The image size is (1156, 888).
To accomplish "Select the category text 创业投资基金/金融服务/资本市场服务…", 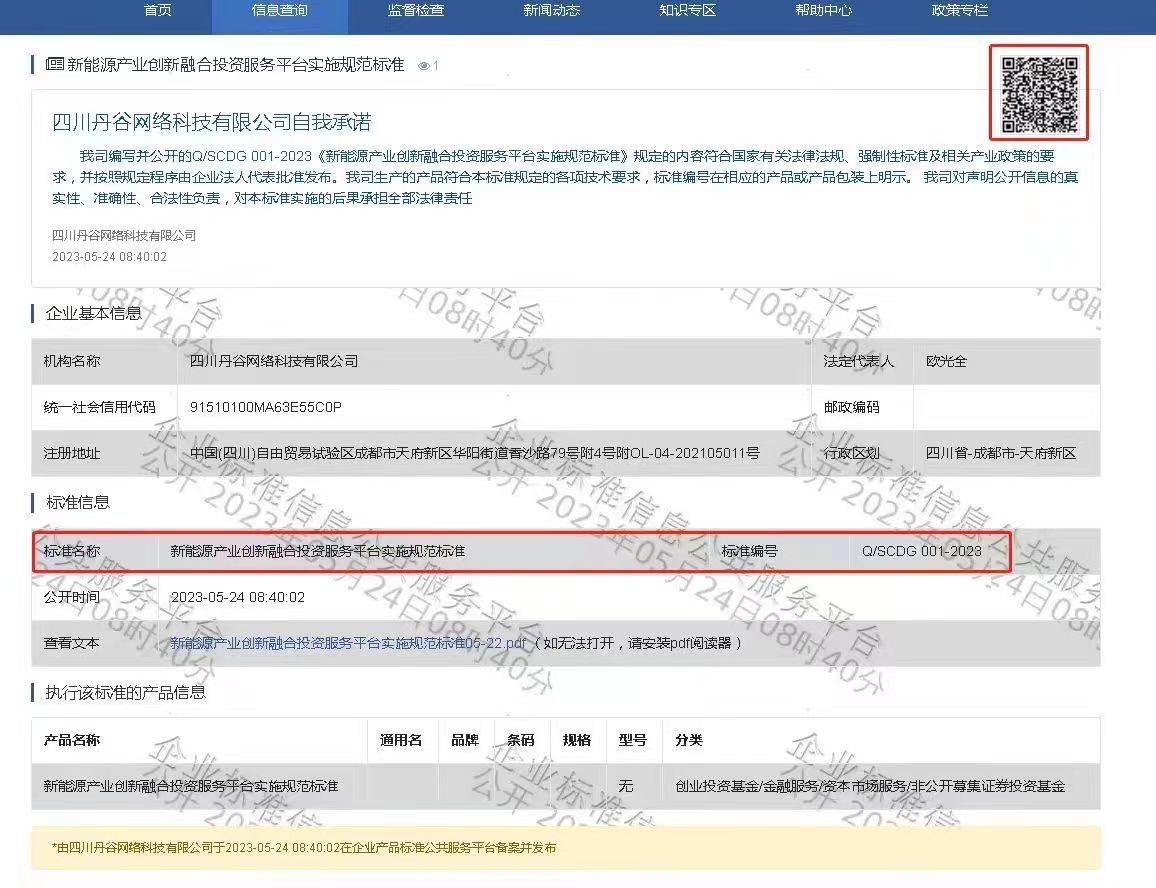I will [x=870, y=786].
